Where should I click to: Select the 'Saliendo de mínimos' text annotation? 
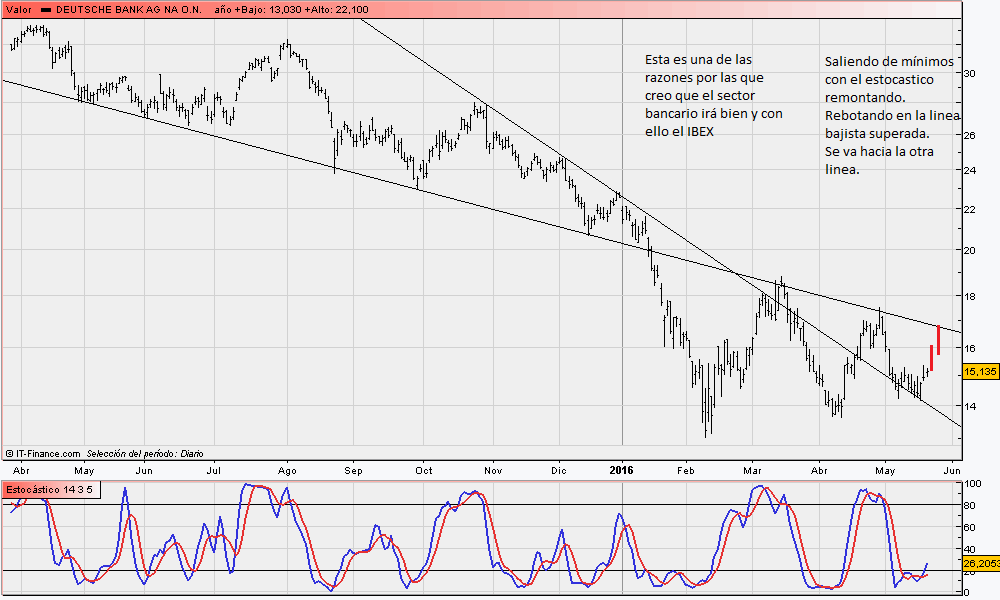click(888, 116)
